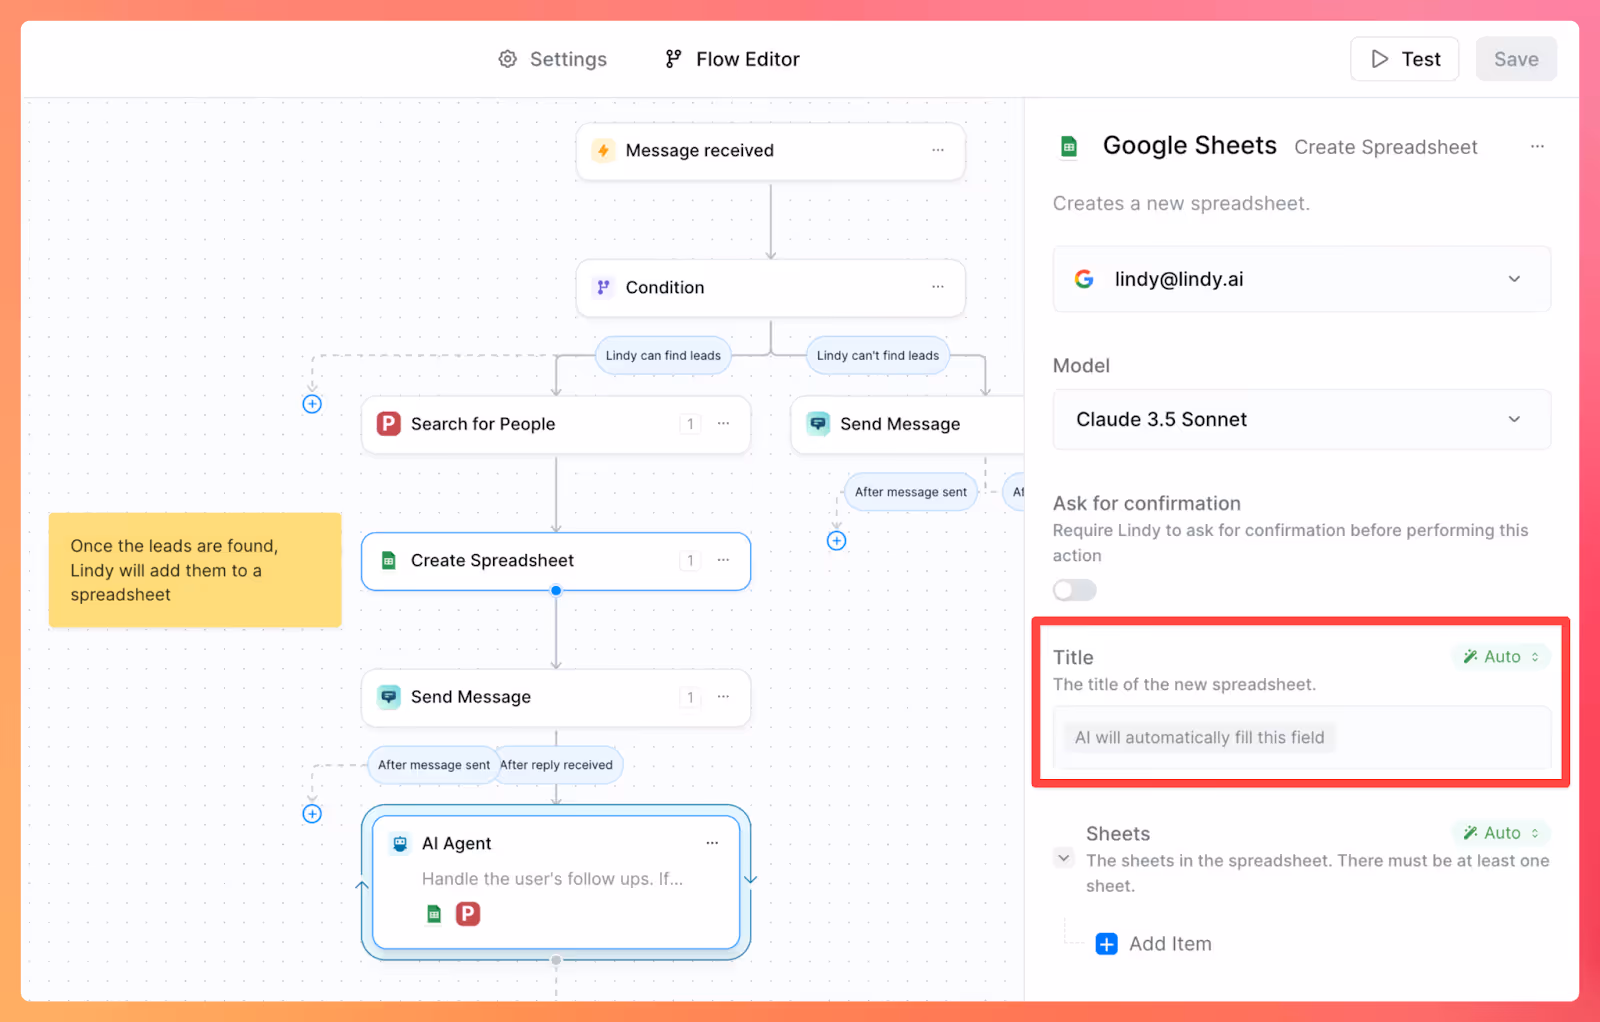Image resolution: width=1600 pixels, height=1022 pixels.
Task: Click the chat icon on lower Send Message node
Action: click(388, 697)
